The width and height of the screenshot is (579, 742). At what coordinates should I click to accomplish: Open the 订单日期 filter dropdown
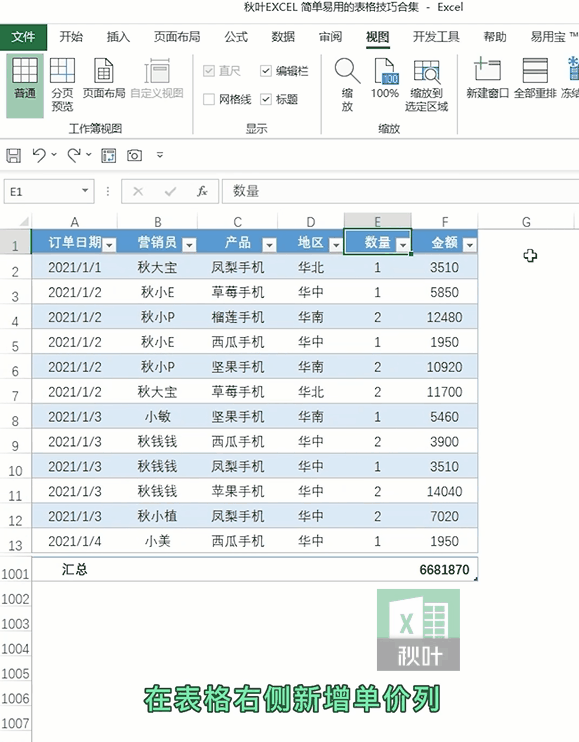pyautogui.click(x=109, y=245)
